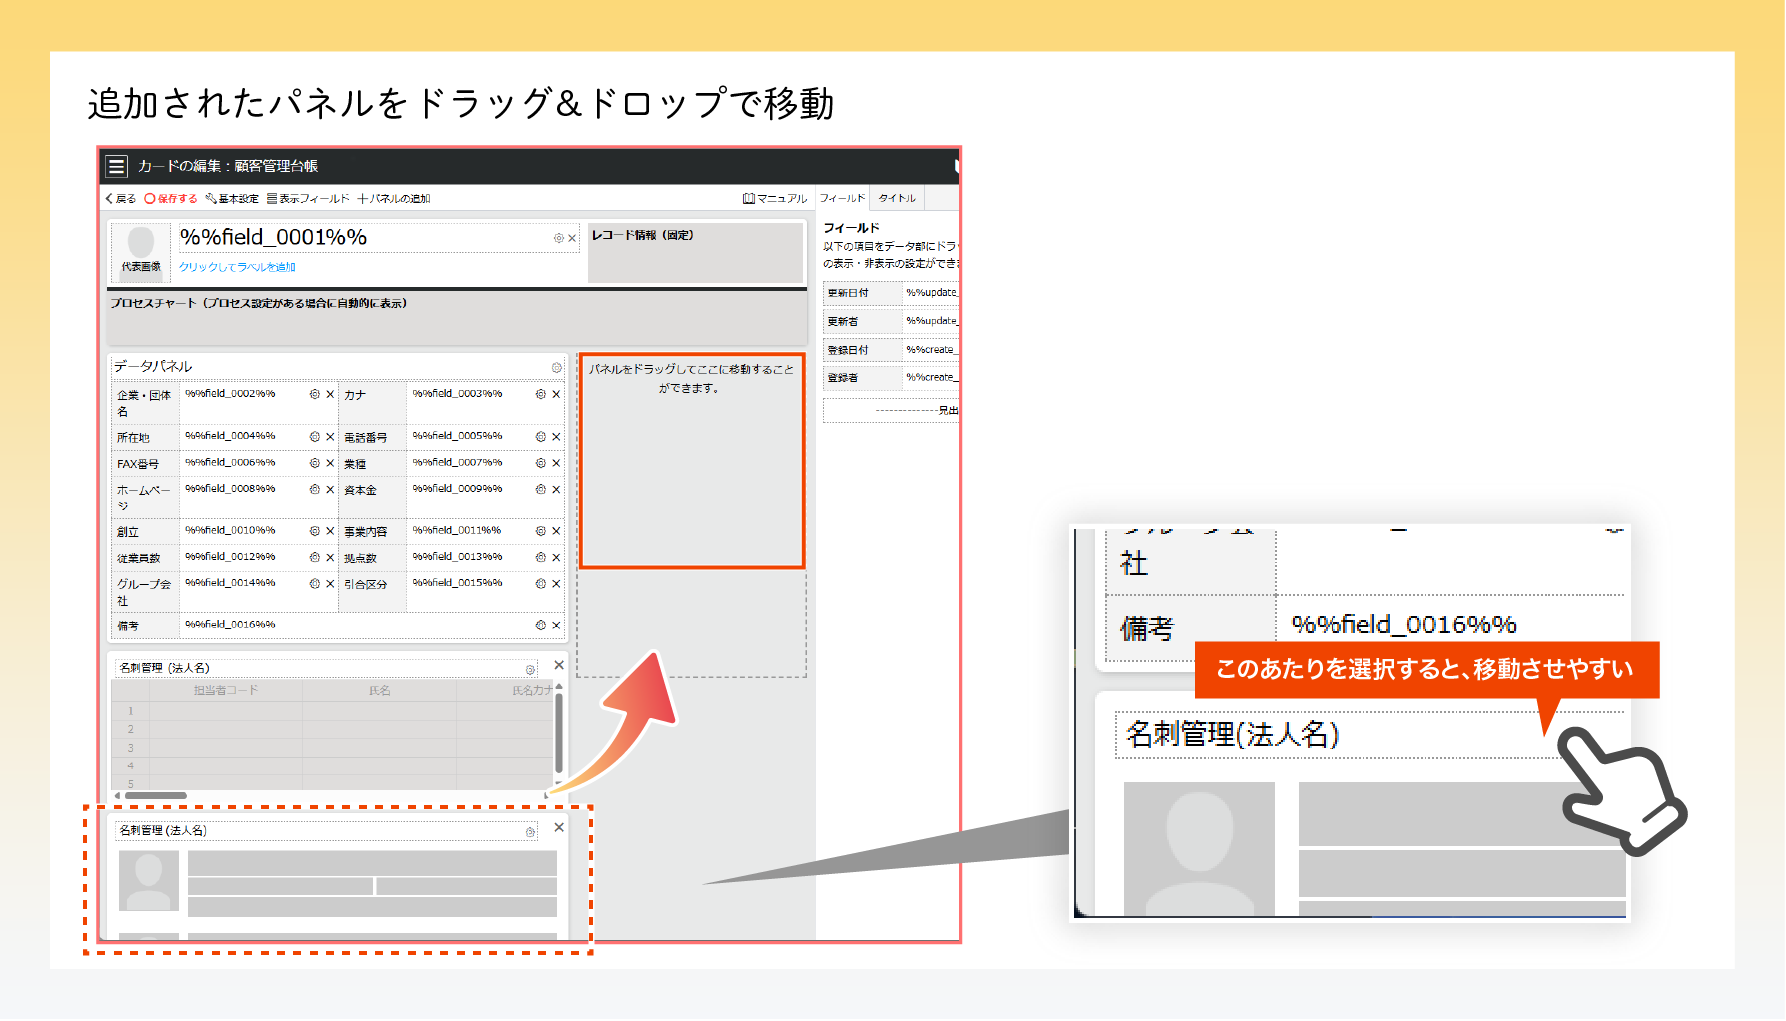Image resolution: width=1786 pixels, height=1021 pixels.
Task: Click the クリックしてラベルを追加 link
Action: (237, 267)
